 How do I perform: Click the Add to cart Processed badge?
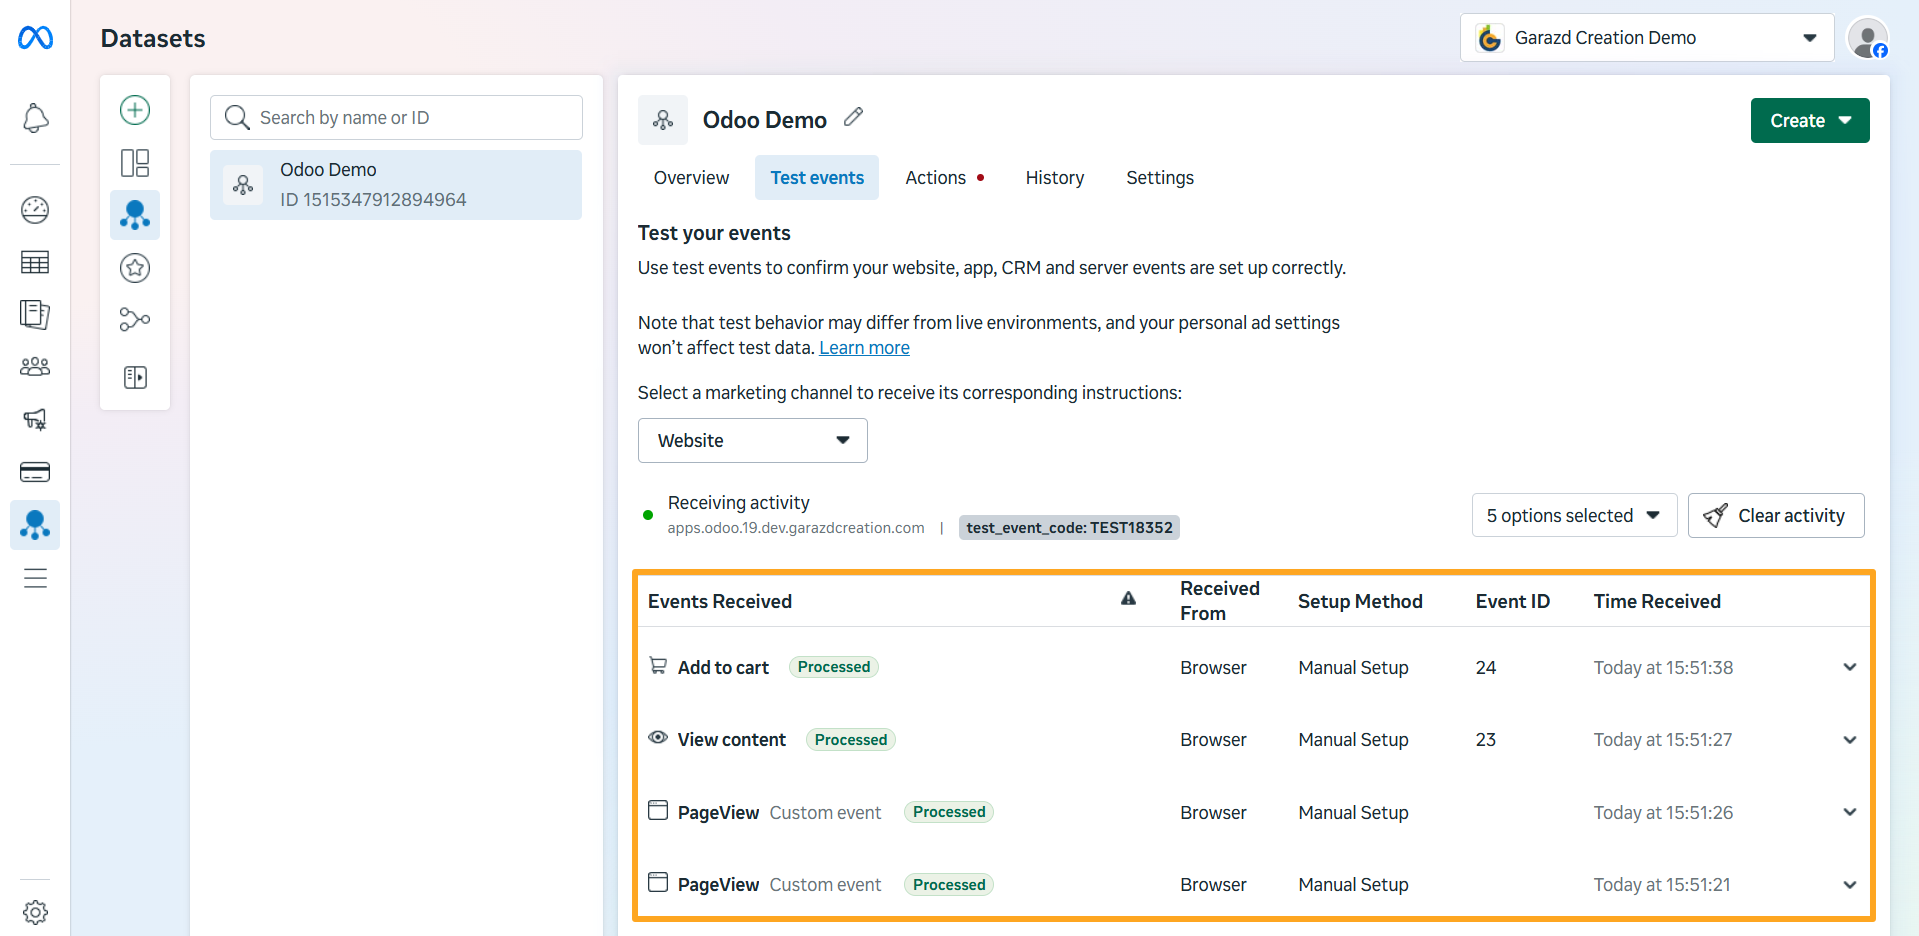coord(834,667)
